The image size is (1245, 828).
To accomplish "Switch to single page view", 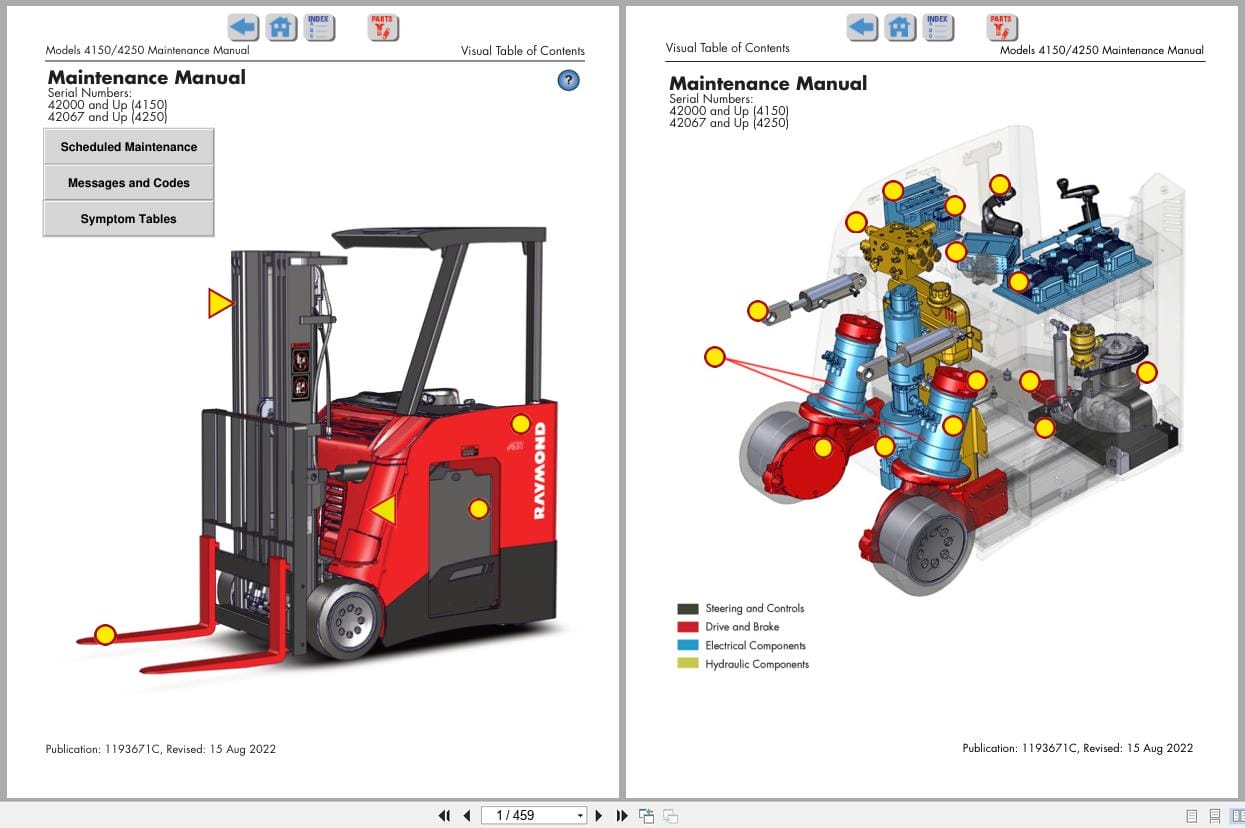I will point(1191,816).
